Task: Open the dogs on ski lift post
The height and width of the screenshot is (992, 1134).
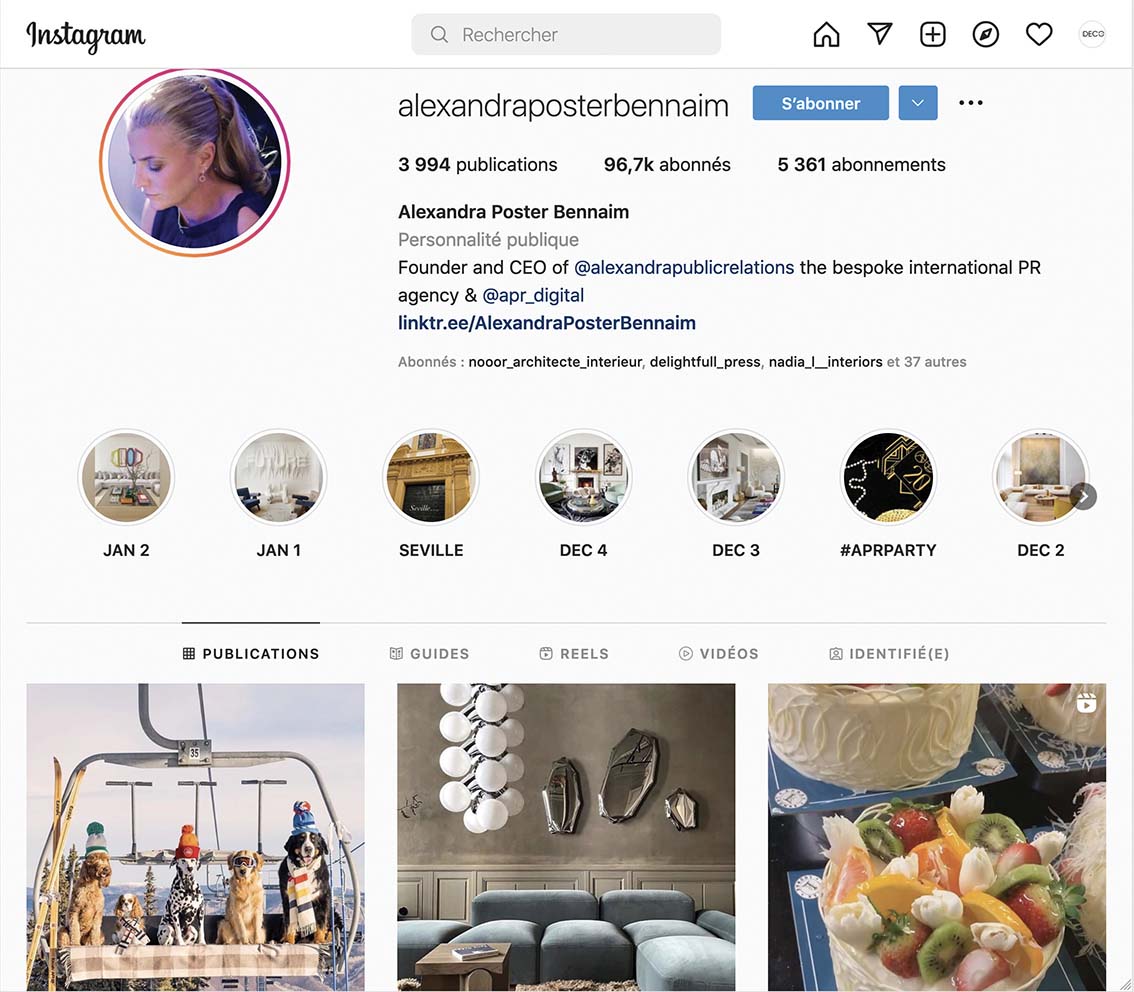Action: tap(196, 837)
